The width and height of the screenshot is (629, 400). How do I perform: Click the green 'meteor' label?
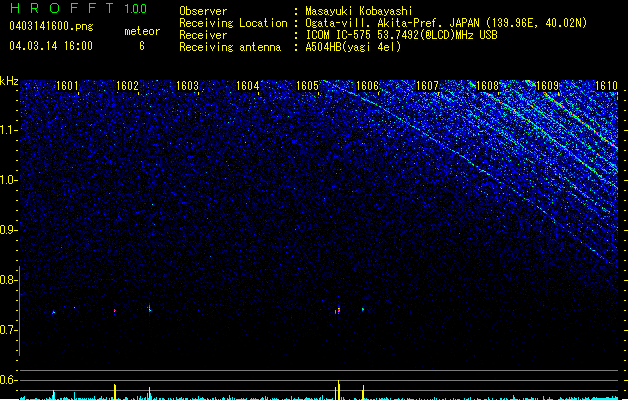[x=142, y=31]
